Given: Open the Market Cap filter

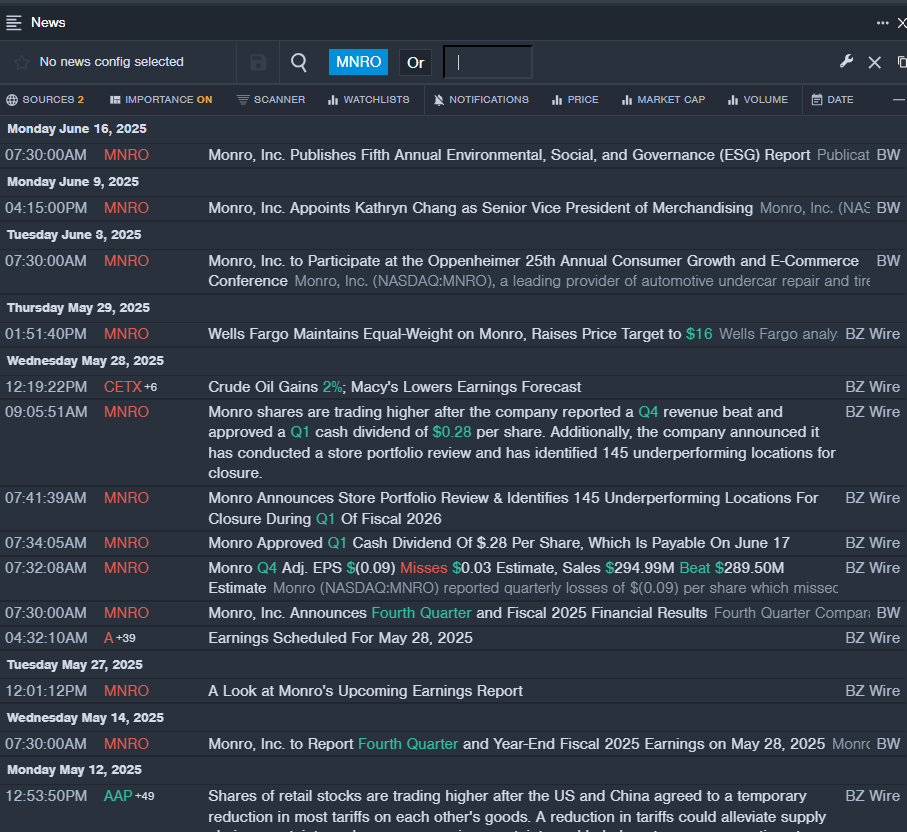Looking at the screenshot, I should (663, 100).
